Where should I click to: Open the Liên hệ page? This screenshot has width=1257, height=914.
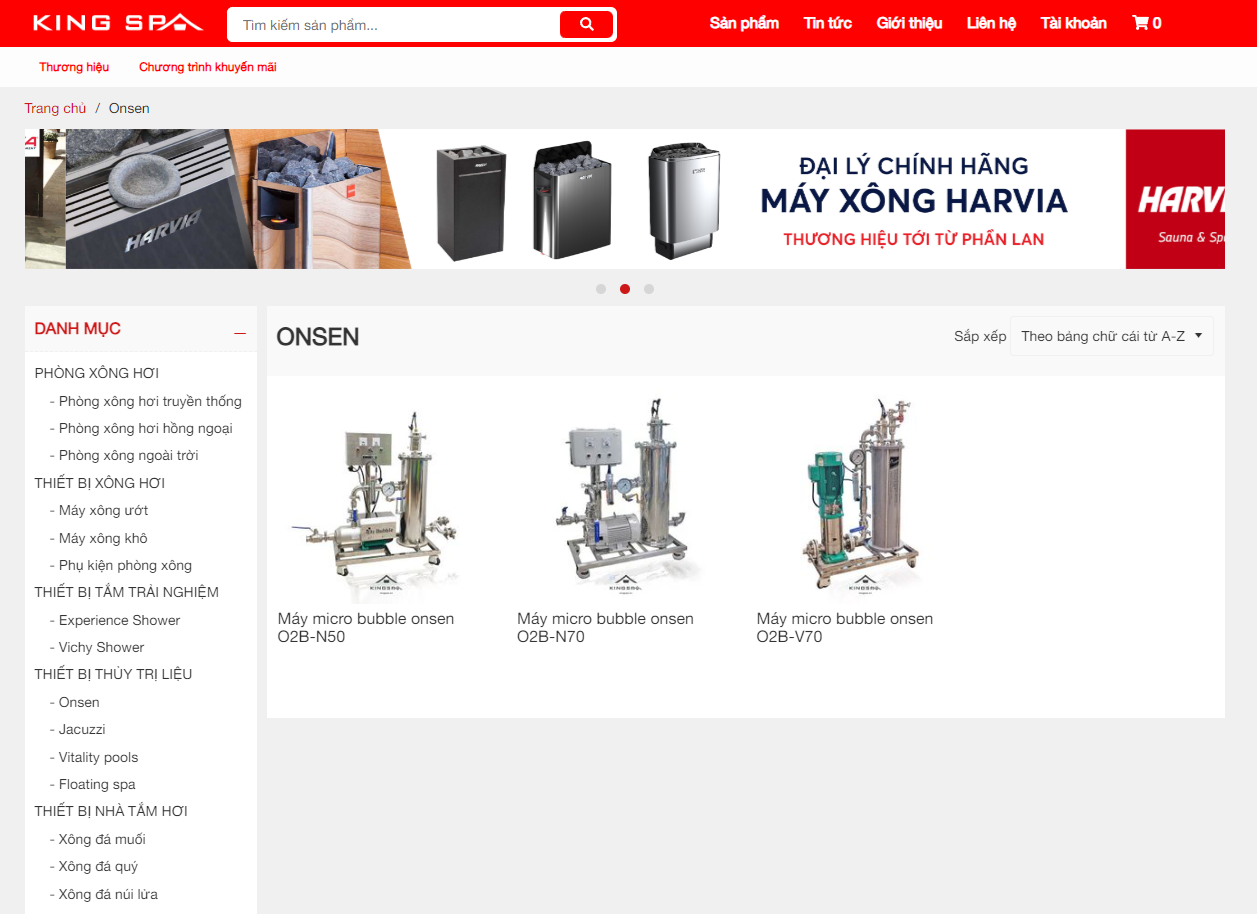tap(991, 23)
